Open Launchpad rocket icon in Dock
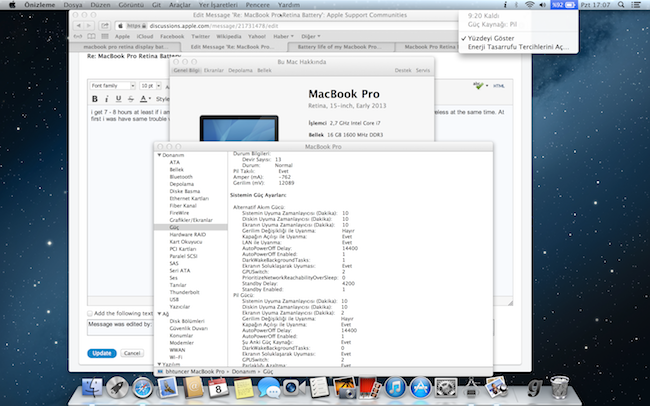This screenshot has width=650, height=406. [x=117, y=387]
